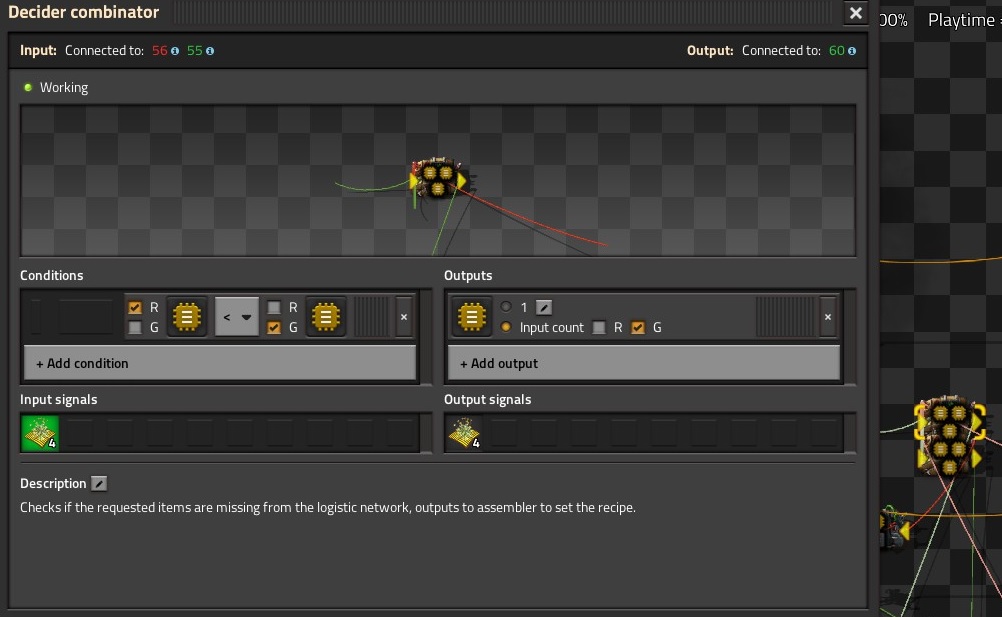1002x617 pixels.
Task: Click the Decider combinator title text
Action: point(84,12)
